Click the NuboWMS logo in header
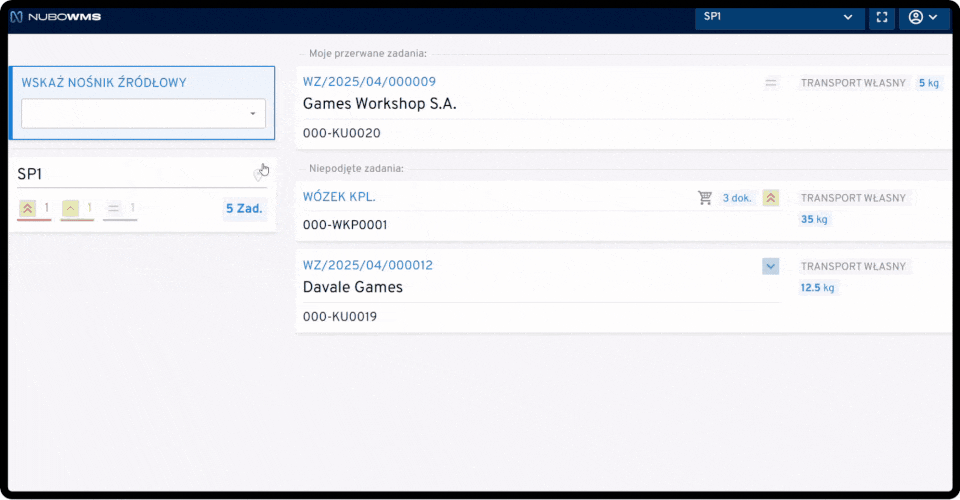 click(x=55, y=17)
